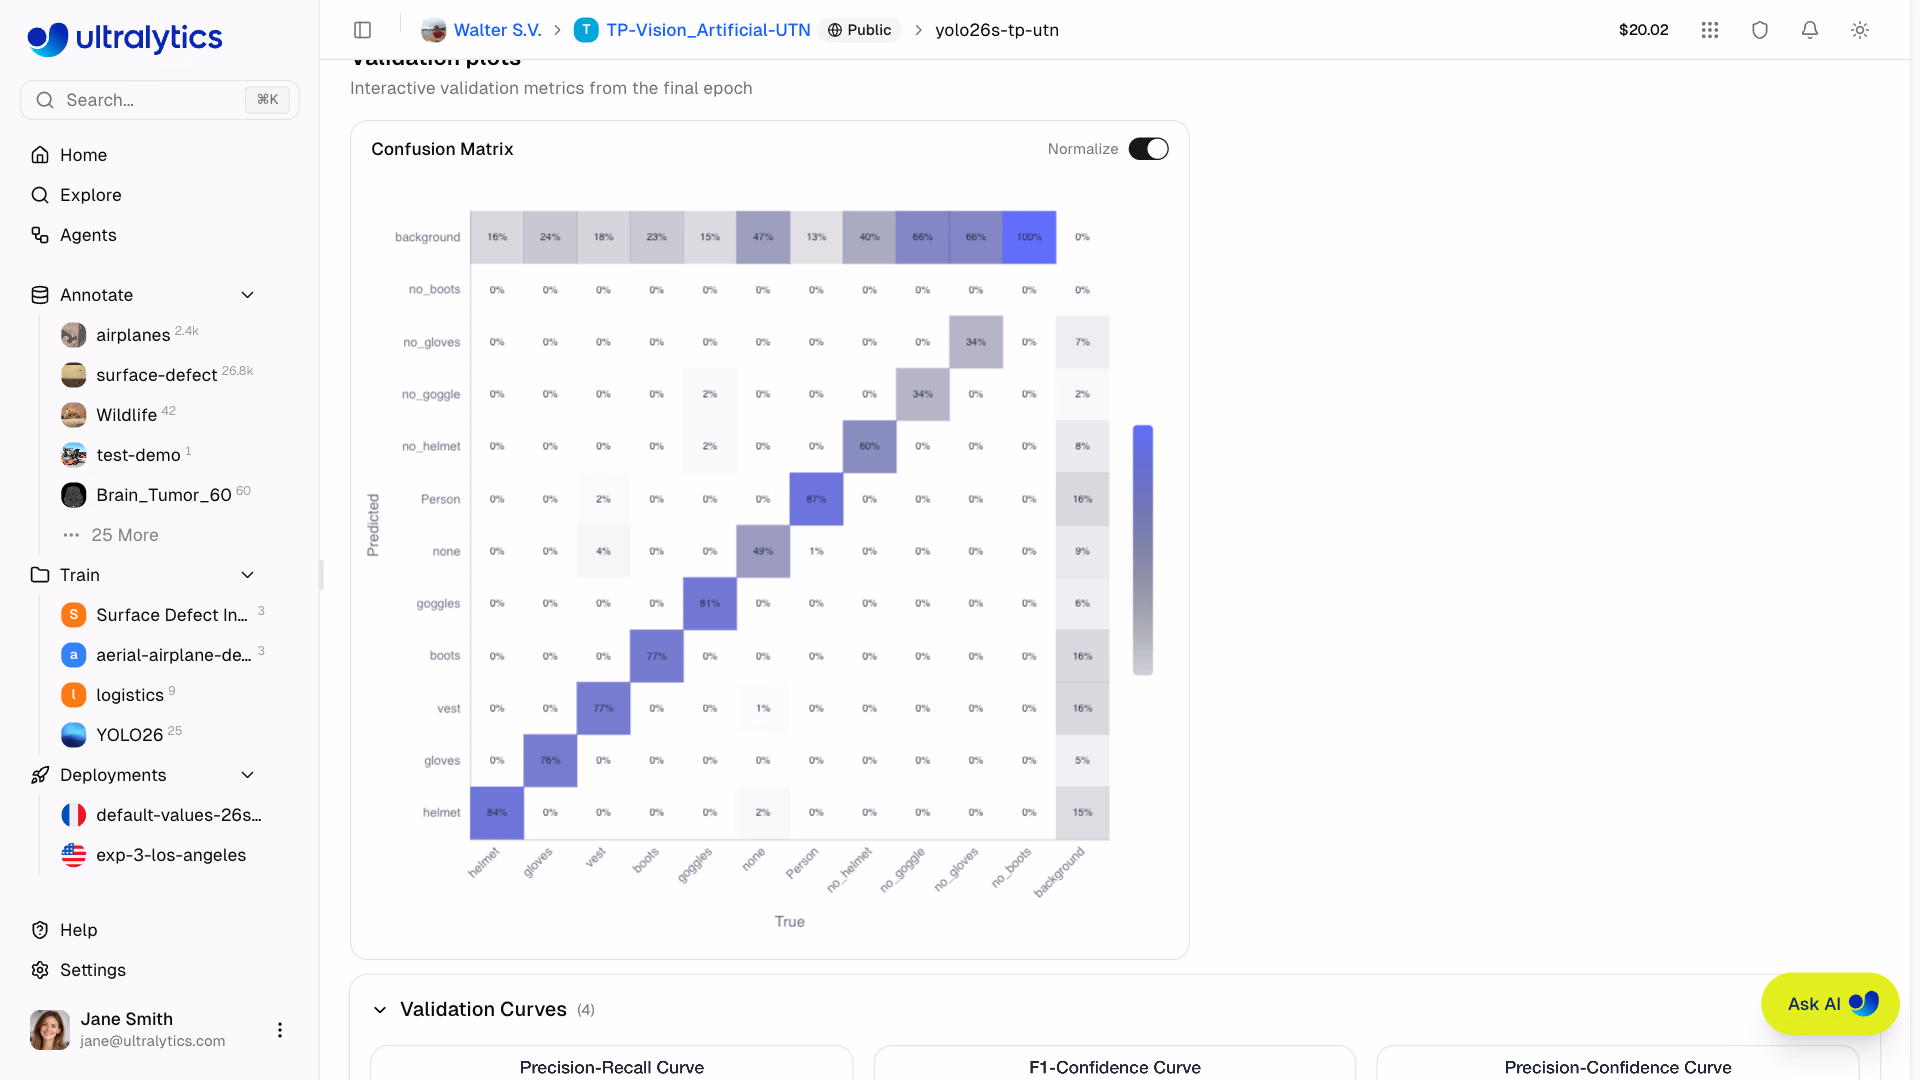Viewport: 1920px width, 1080px height.
Task: Open the test-demo dataset
Action: pyautogui.click(x=138, y=455)
